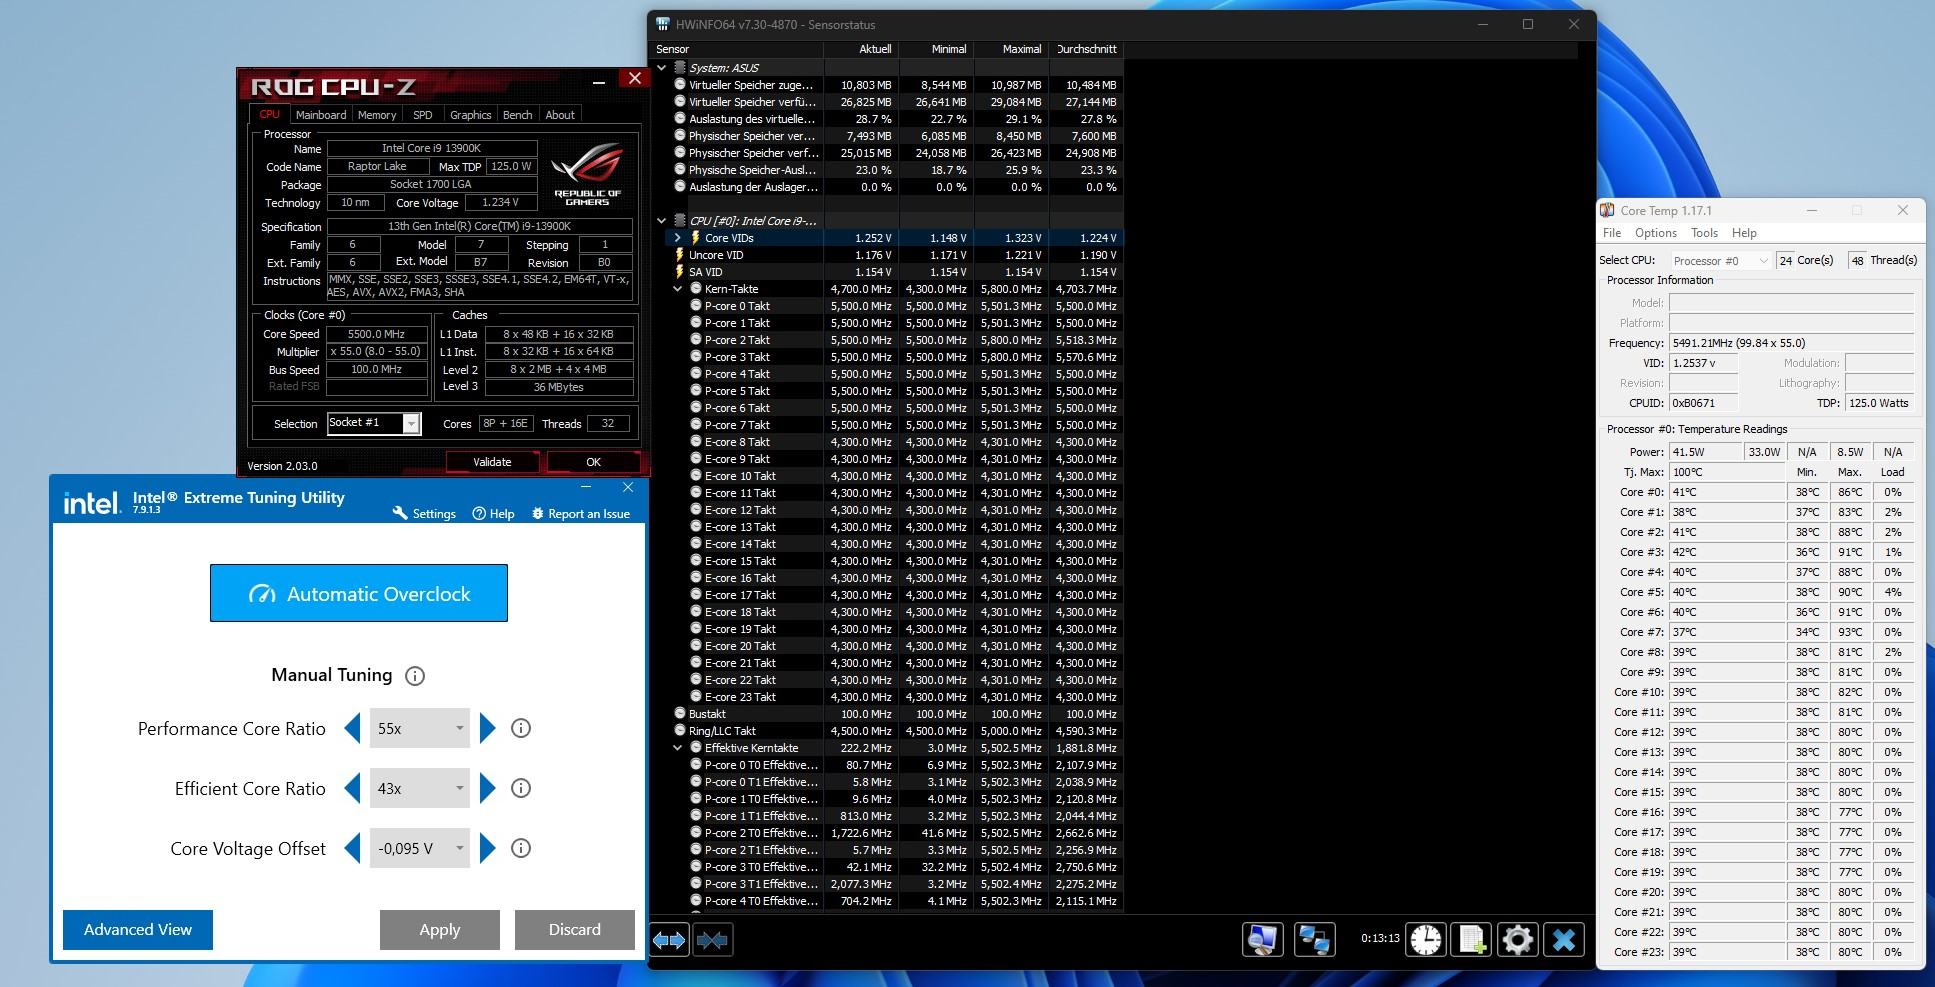The height and width of the screenshot is (987, 1935).
Task: Decrease Efficient Core Ratio with left arrow
Action: [x=352, y=789]
